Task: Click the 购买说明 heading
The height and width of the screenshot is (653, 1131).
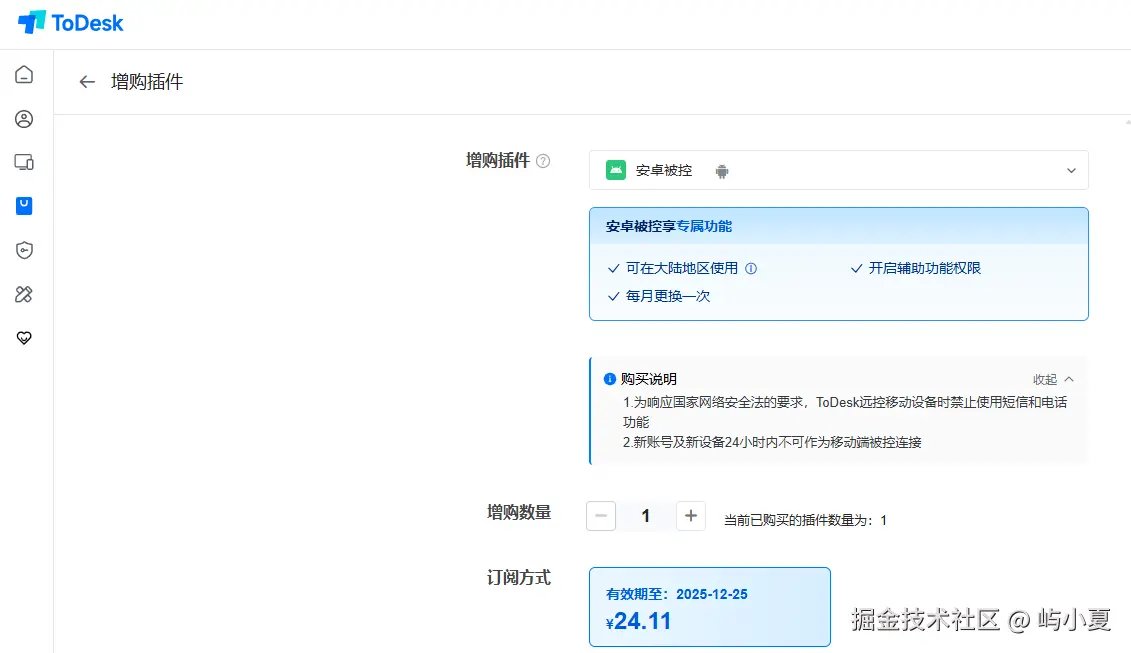Action: 648,379
